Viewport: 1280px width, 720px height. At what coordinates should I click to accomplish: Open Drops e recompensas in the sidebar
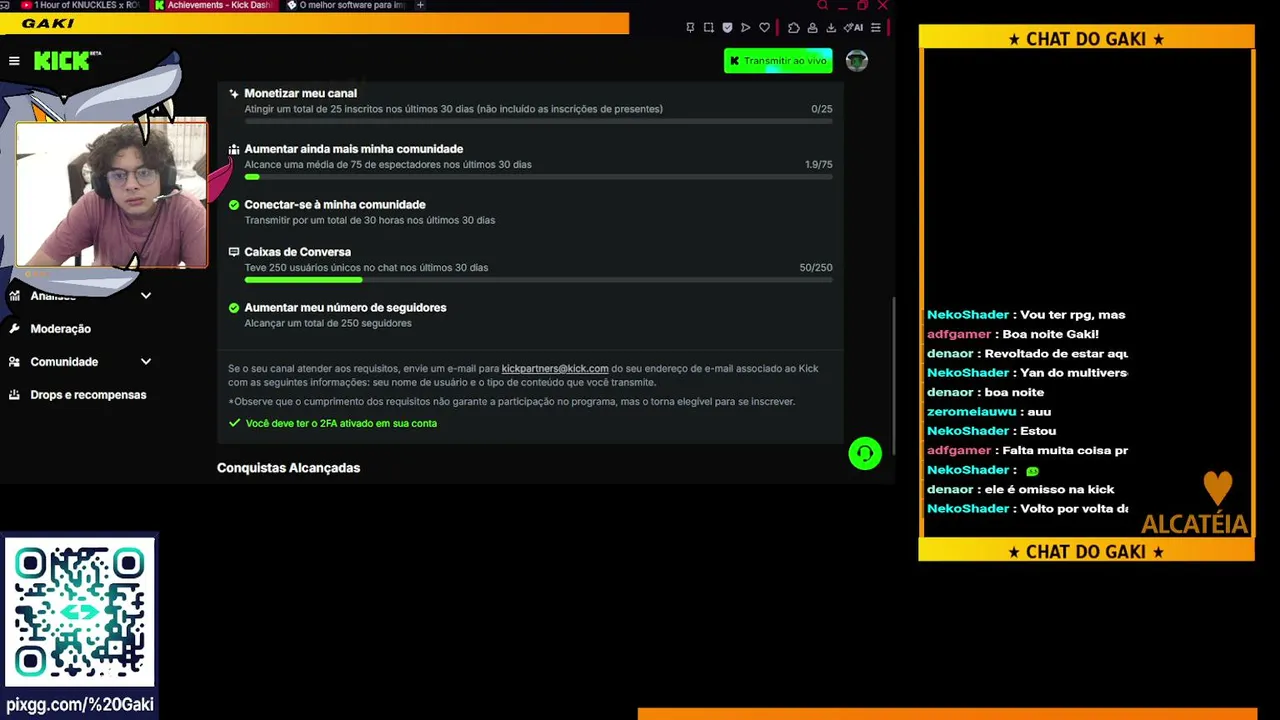click(88, 395)
